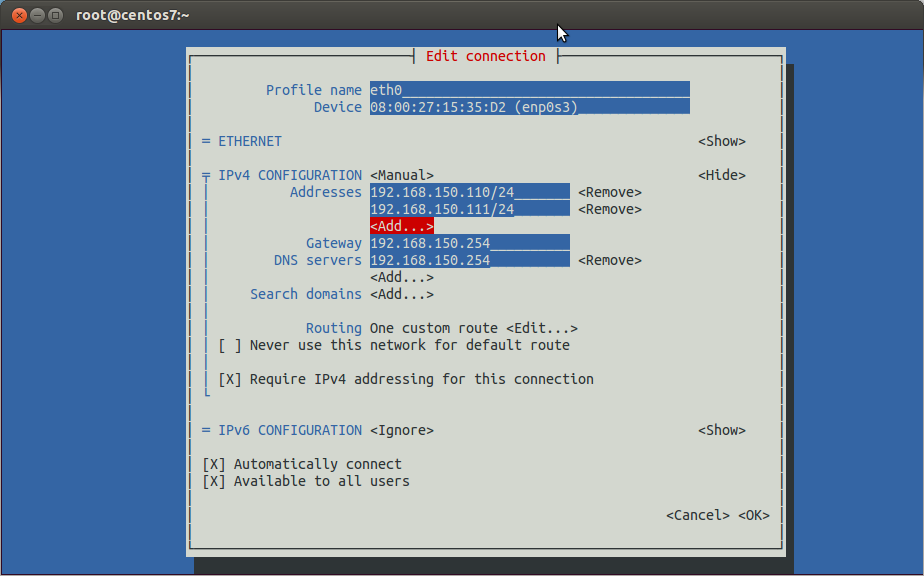Remove the address 192.168.150.110/24
The width and height of the screenshot is (924, 576).
[x=610, y=192]
